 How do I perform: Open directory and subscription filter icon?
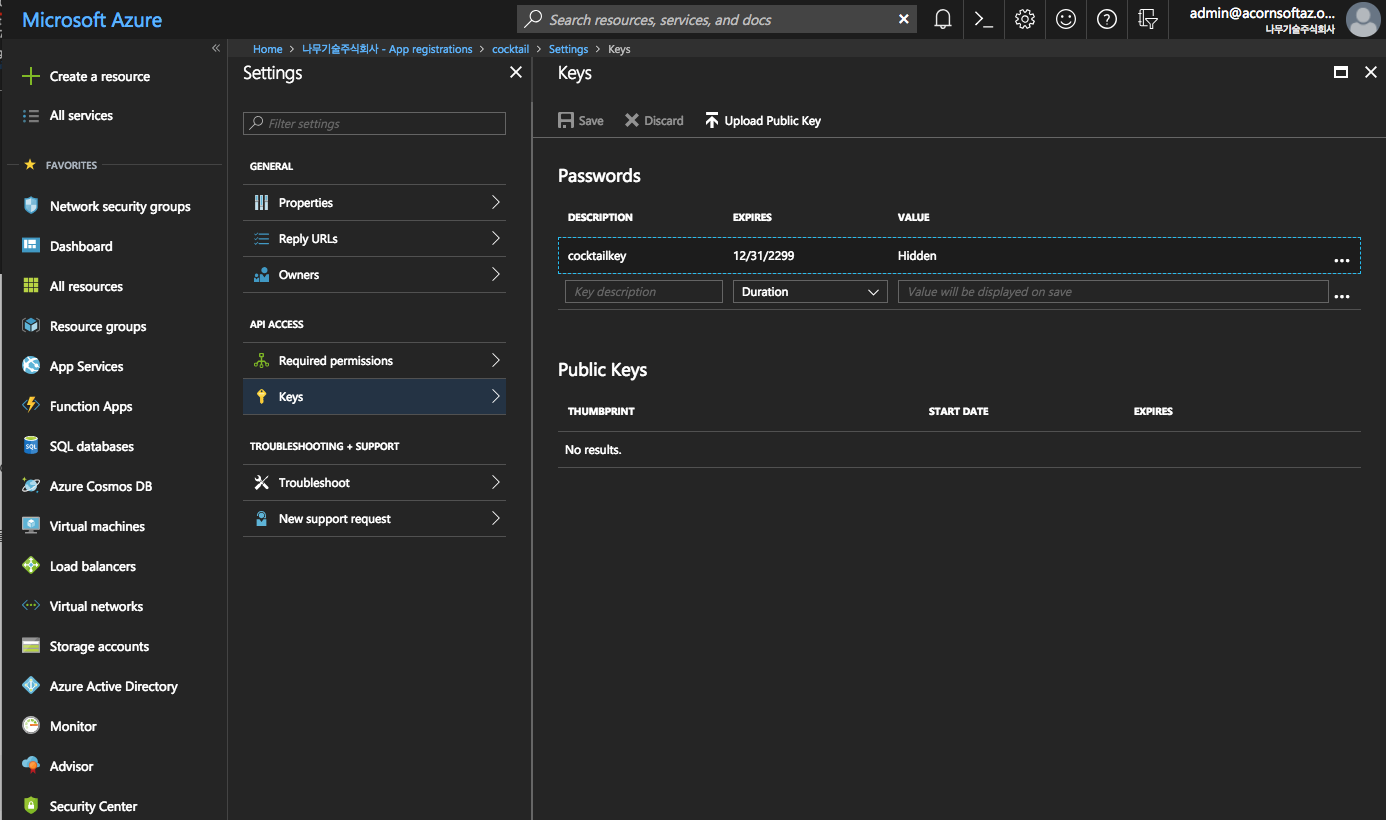pos(1148,19)
